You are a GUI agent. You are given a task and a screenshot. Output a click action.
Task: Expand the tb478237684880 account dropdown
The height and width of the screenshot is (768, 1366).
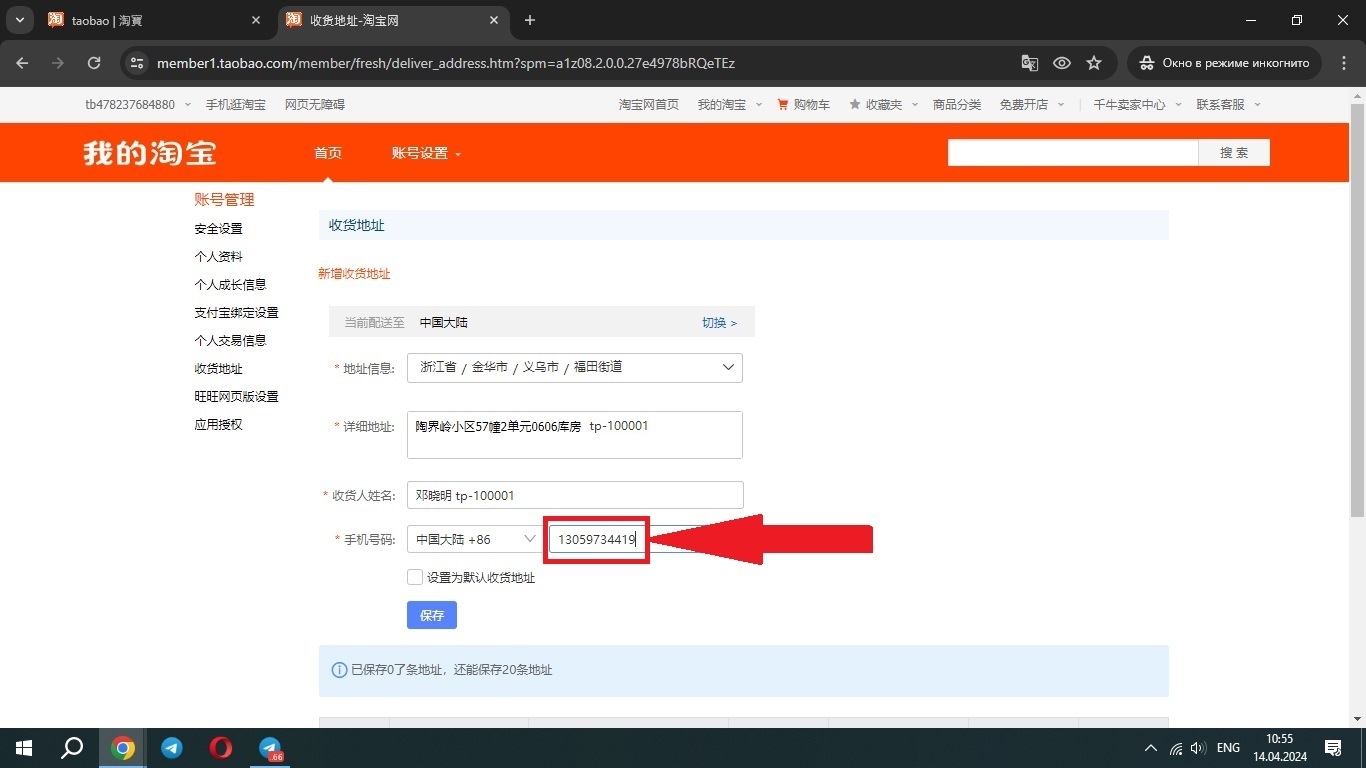click(x=138, y=104)
